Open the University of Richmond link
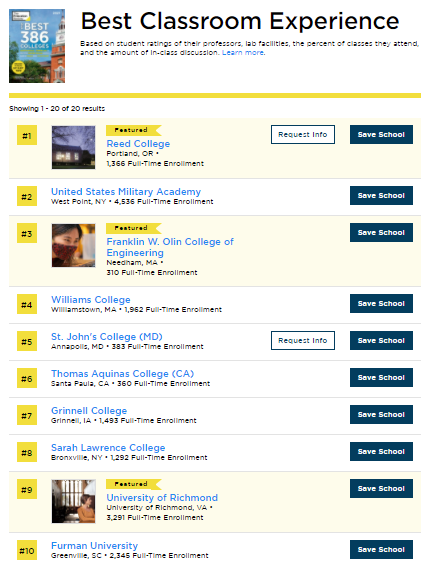 coord(162,498)
